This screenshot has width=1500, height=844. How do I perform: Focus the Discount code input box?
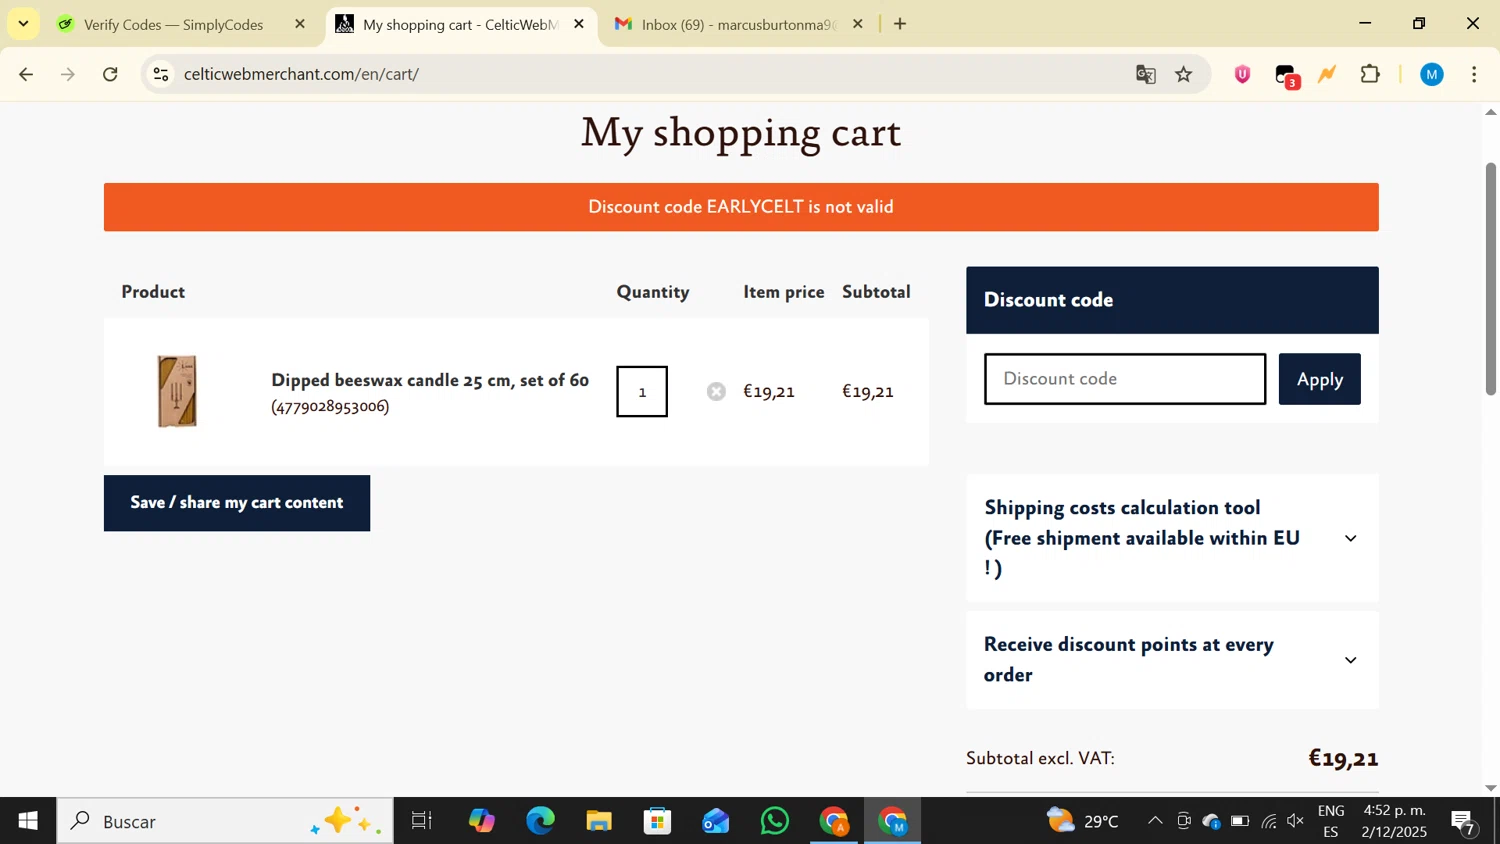click(1125, 379)
